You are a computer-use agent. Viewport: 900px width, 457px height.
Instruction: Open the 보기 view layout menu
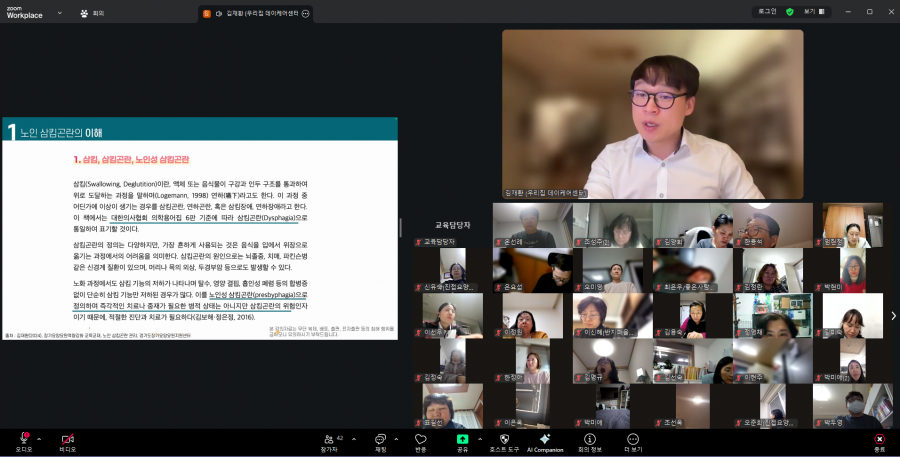click(810, 11)
